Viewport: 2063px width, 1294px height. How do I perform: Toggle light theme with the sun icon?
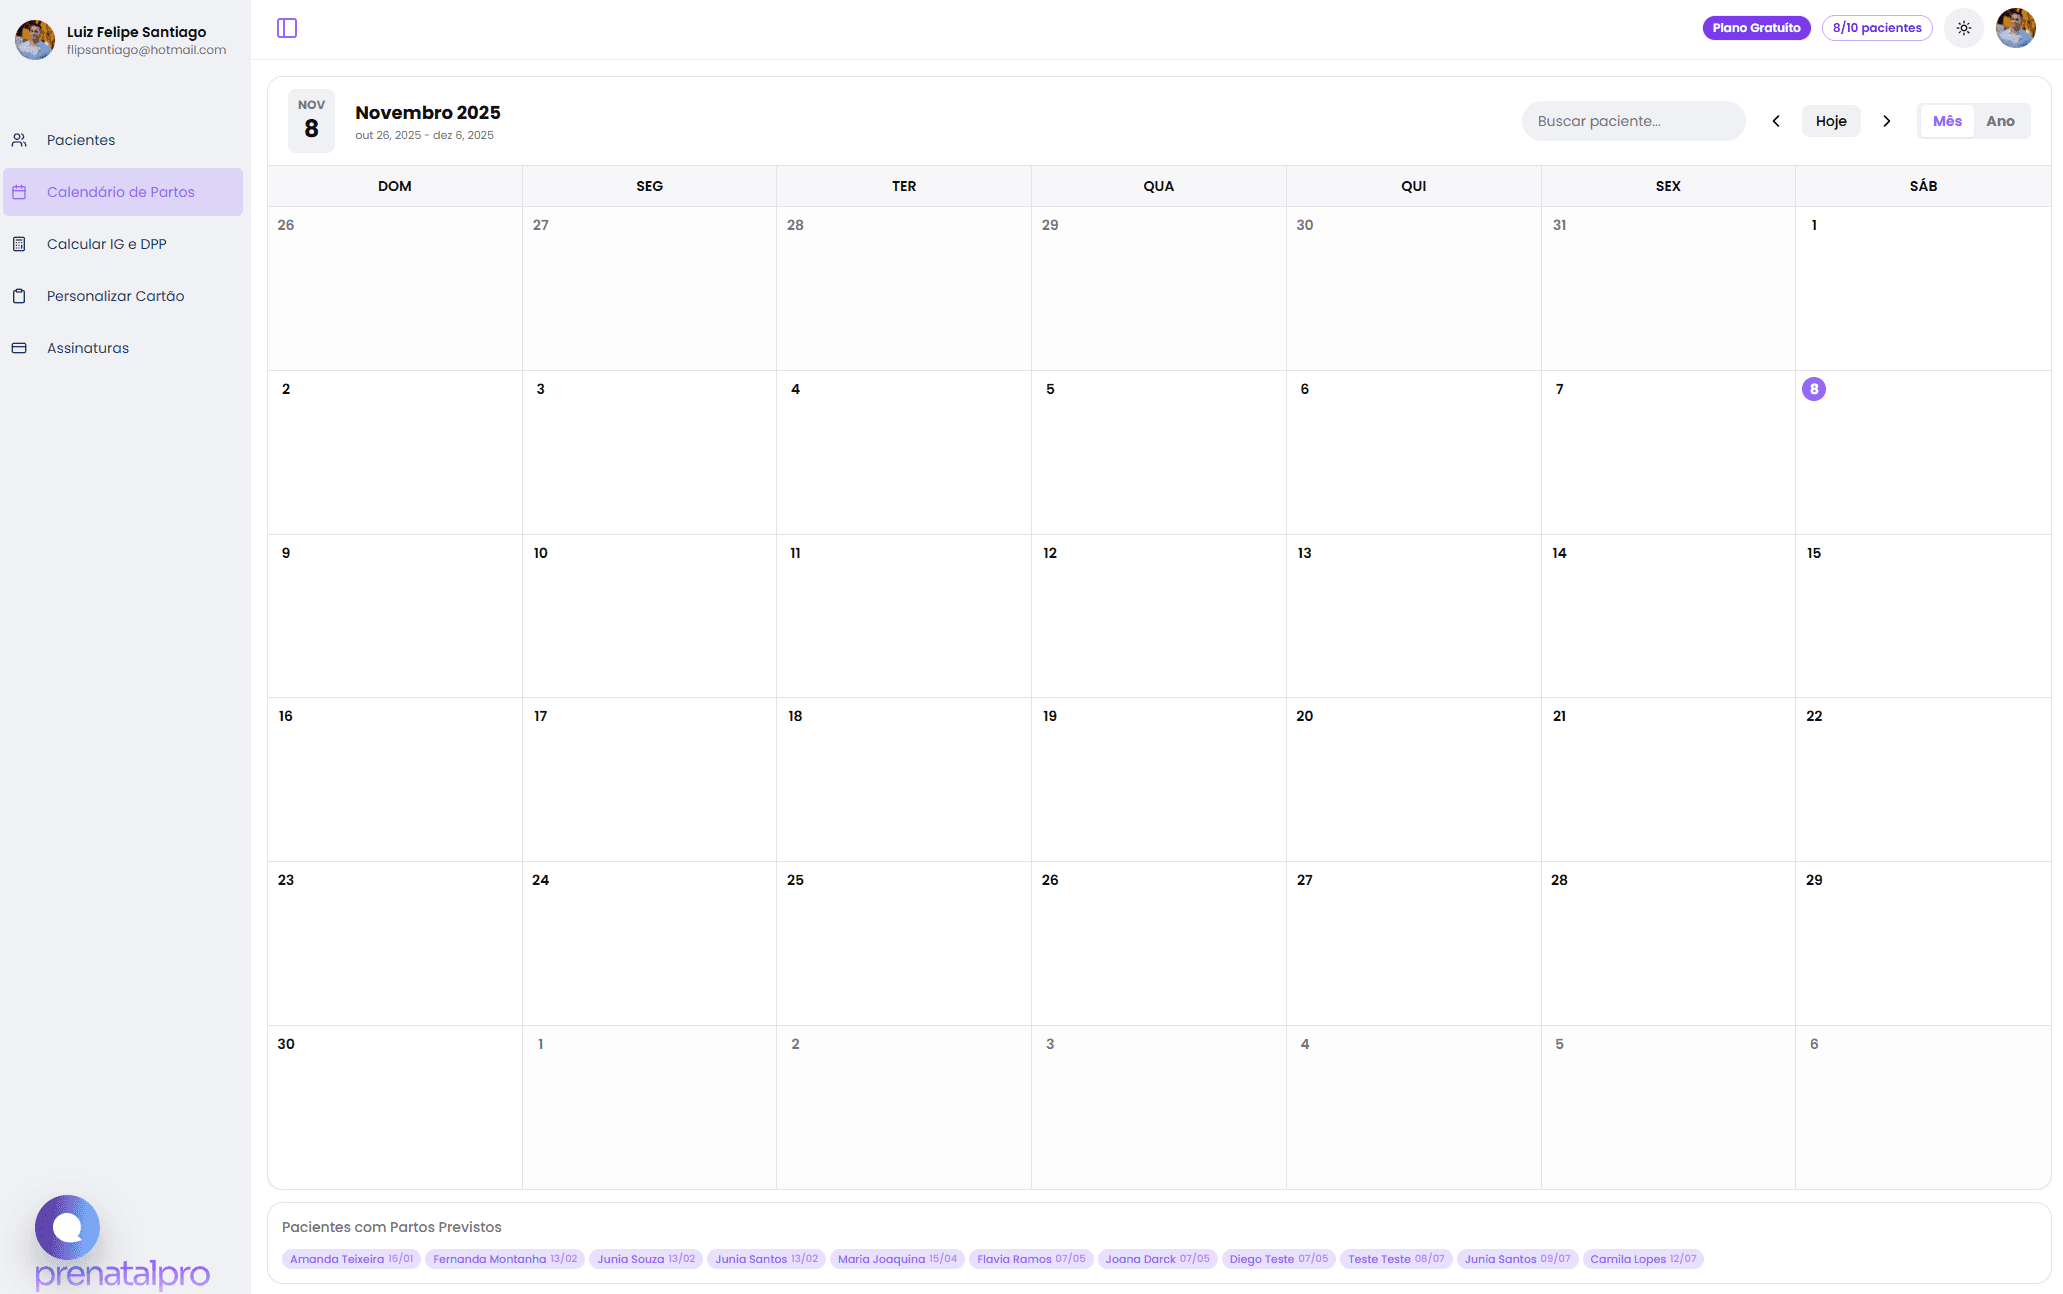point(1963,28)
